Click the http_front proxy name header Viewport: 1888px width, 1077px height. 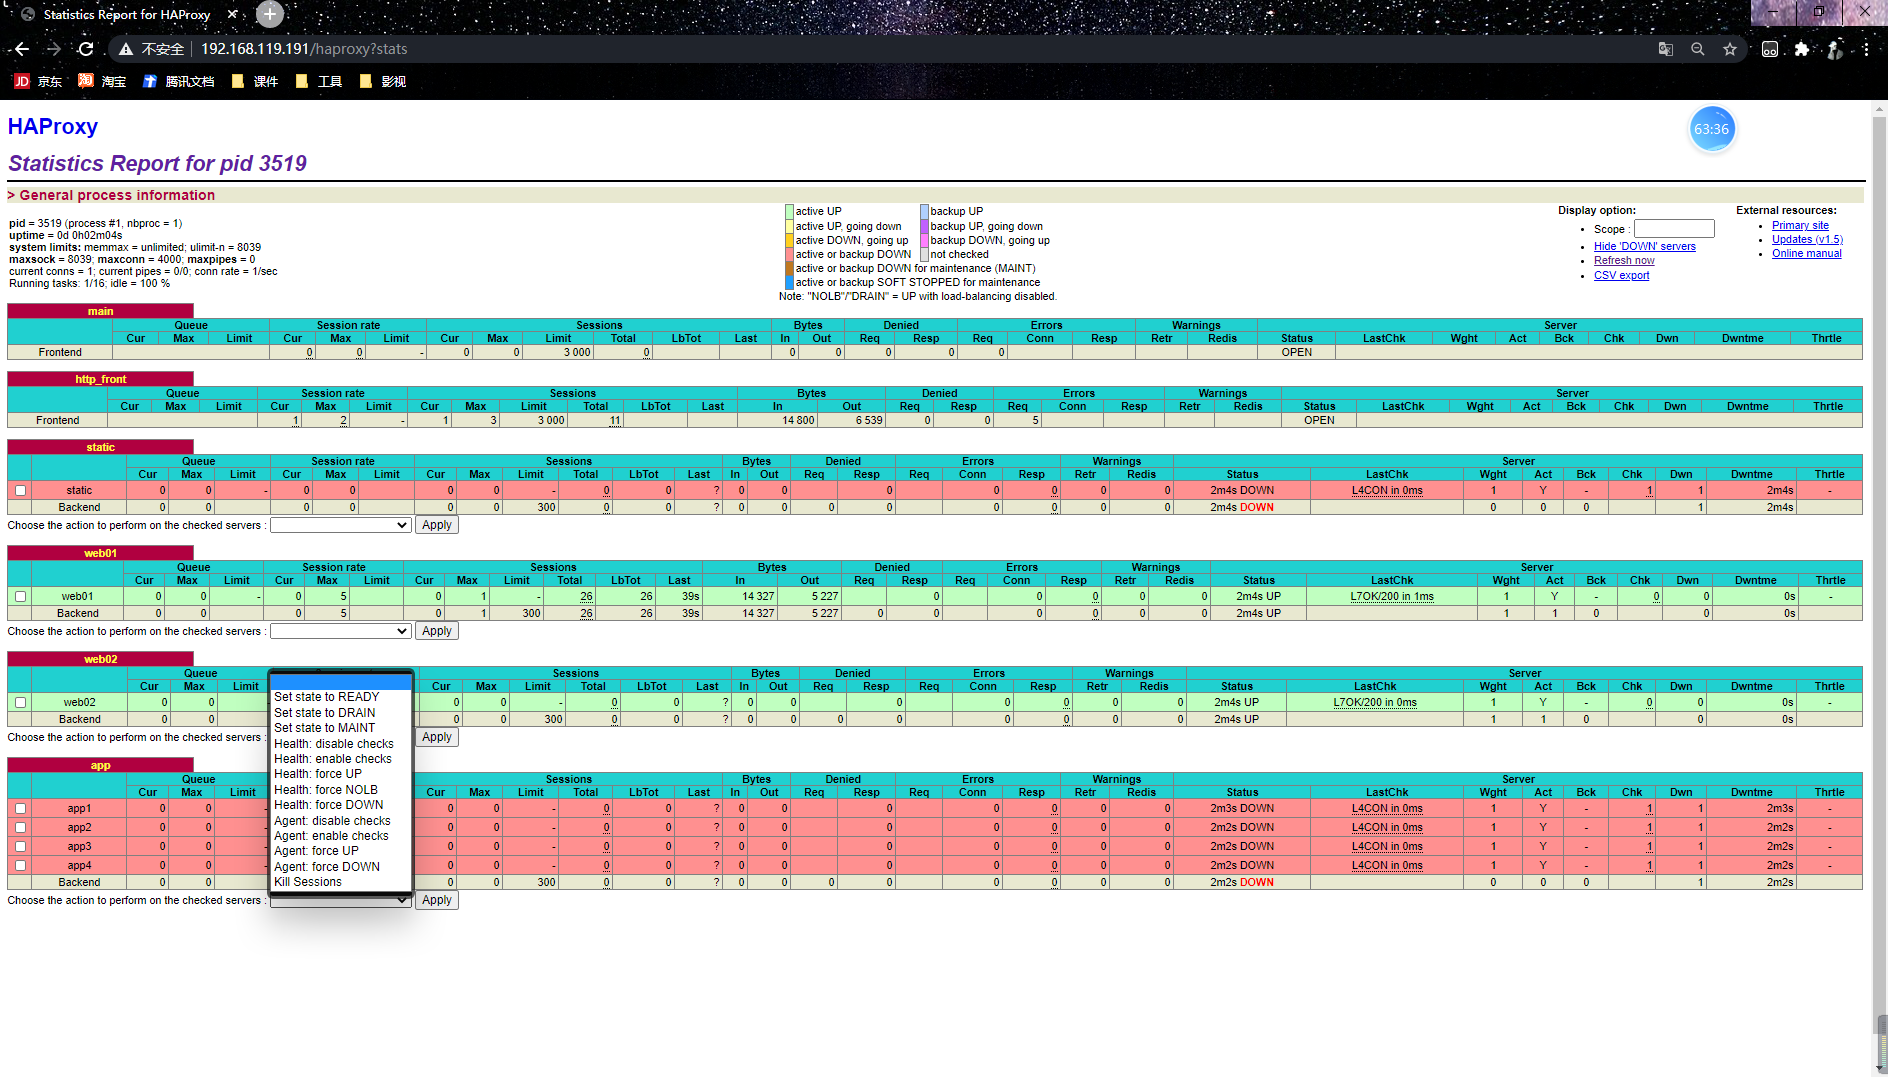pyautogui.click(x=100, y=379)
